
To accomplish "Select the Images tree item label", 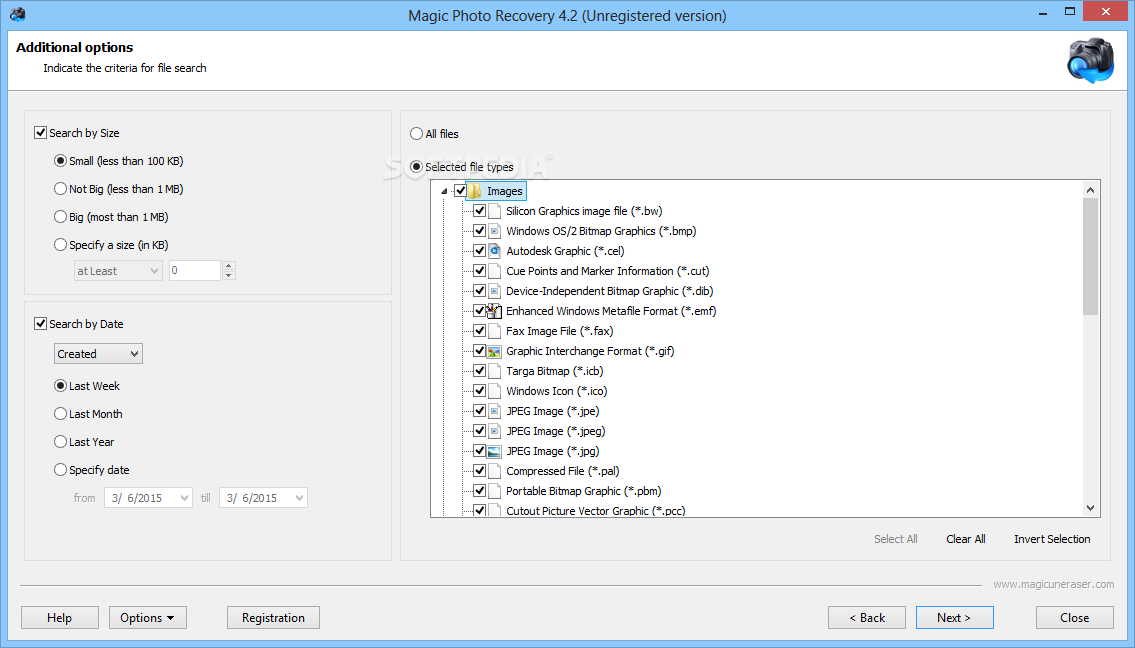I will [505, 191].
